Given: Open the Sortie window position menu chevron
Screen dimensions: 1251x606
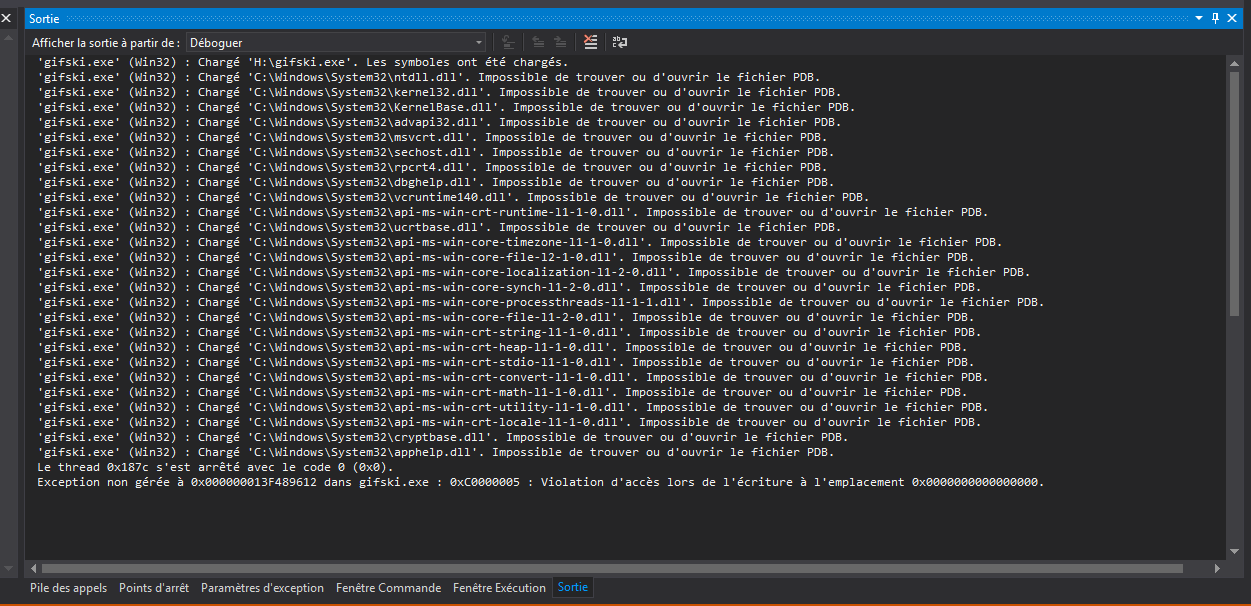Looking at the screenshot, I should pos(1198,18).
